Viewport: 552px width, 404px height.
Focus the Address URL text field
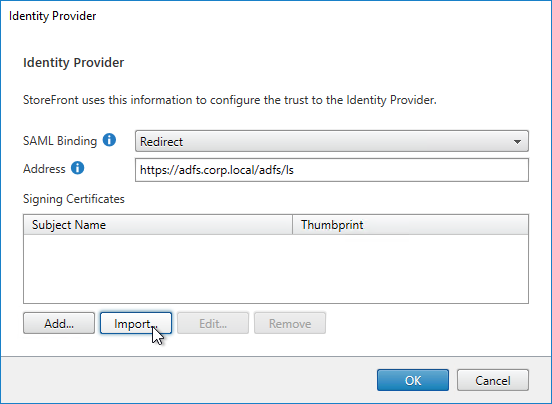[x=332, y=170]
